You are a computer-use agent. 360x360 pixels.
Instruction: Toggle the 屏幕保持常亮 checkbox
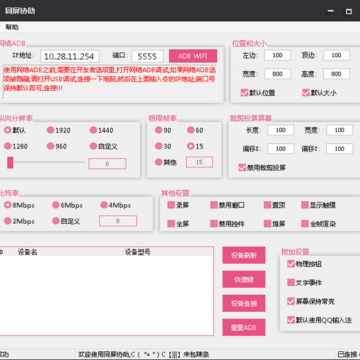(x=291, y=301)
